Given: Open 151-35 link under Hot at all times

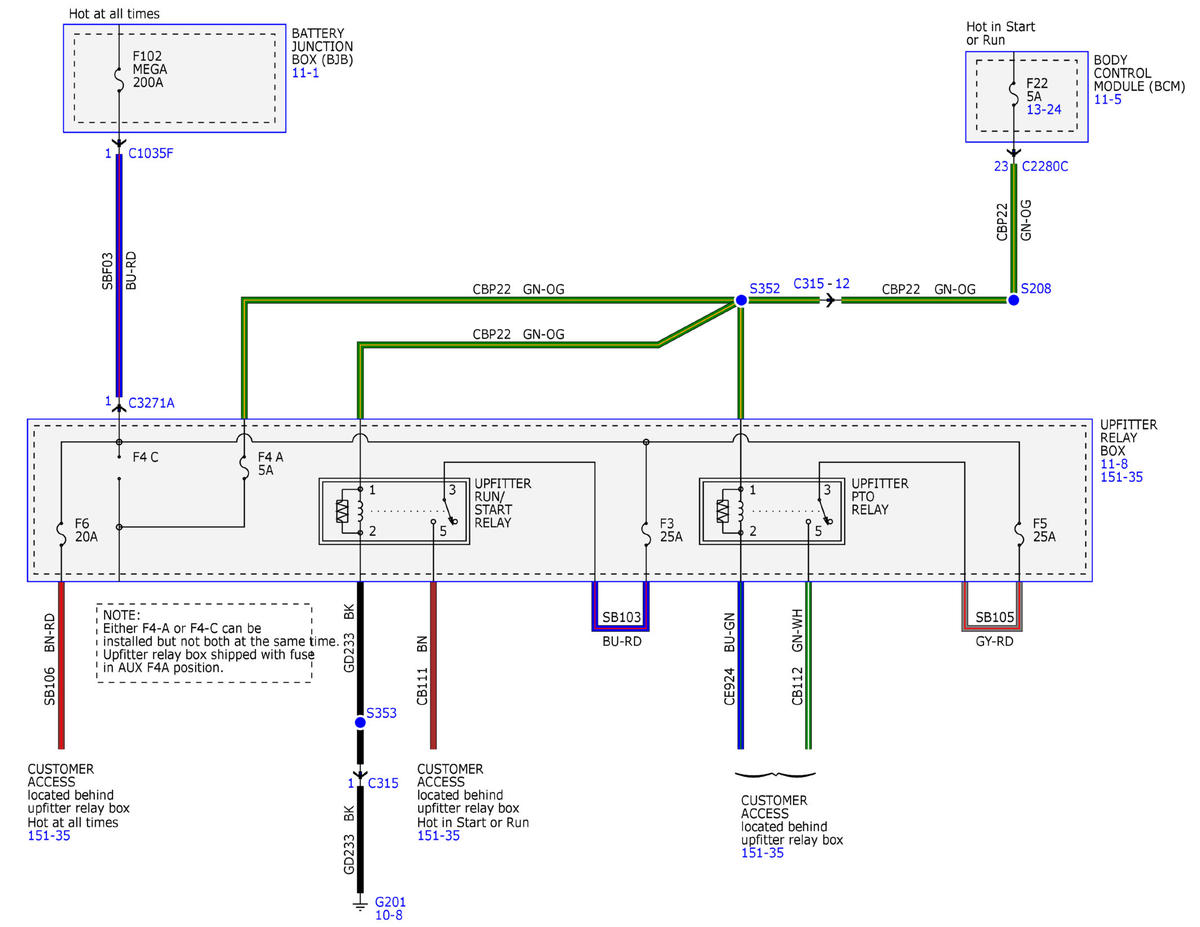Looking at the screenshot, I should pos(49,835).
